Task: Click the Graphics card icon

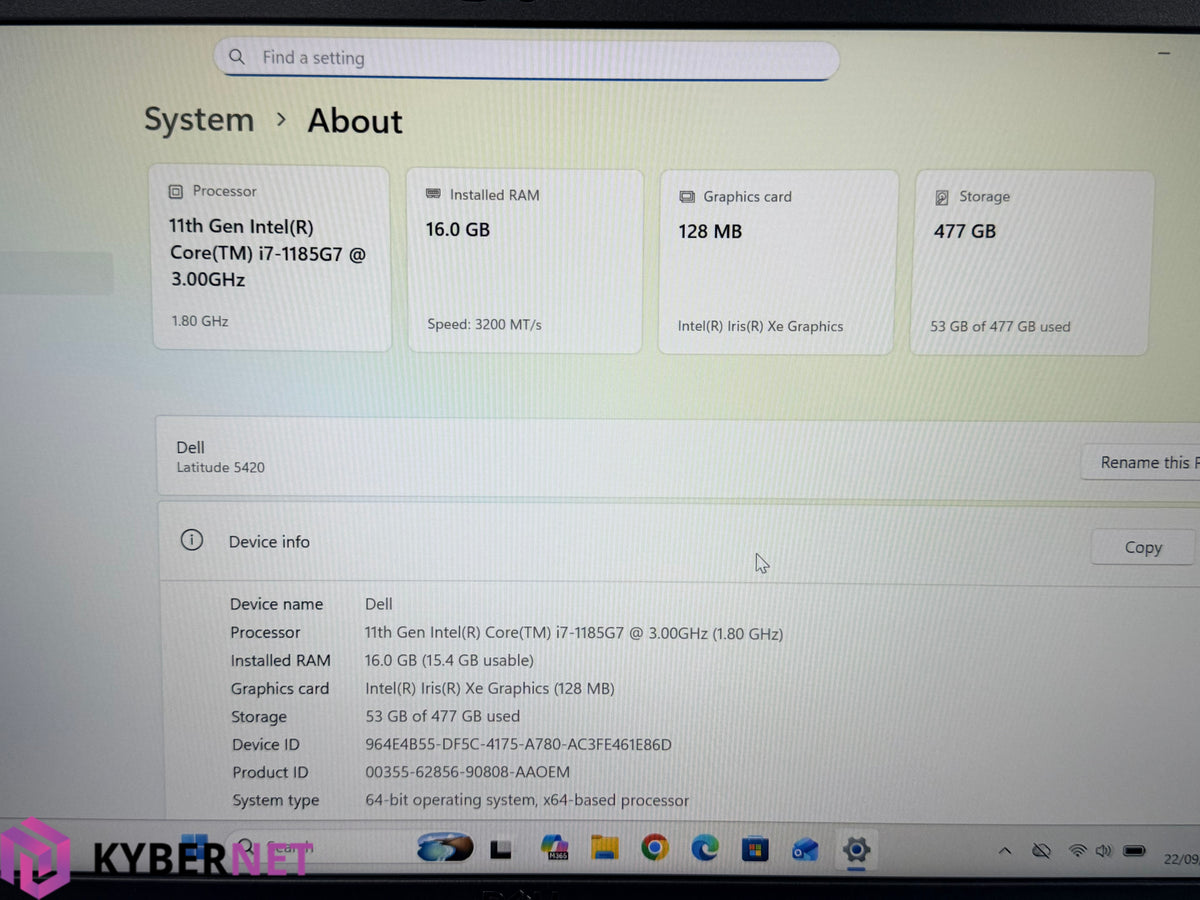Action: [687, 197]
